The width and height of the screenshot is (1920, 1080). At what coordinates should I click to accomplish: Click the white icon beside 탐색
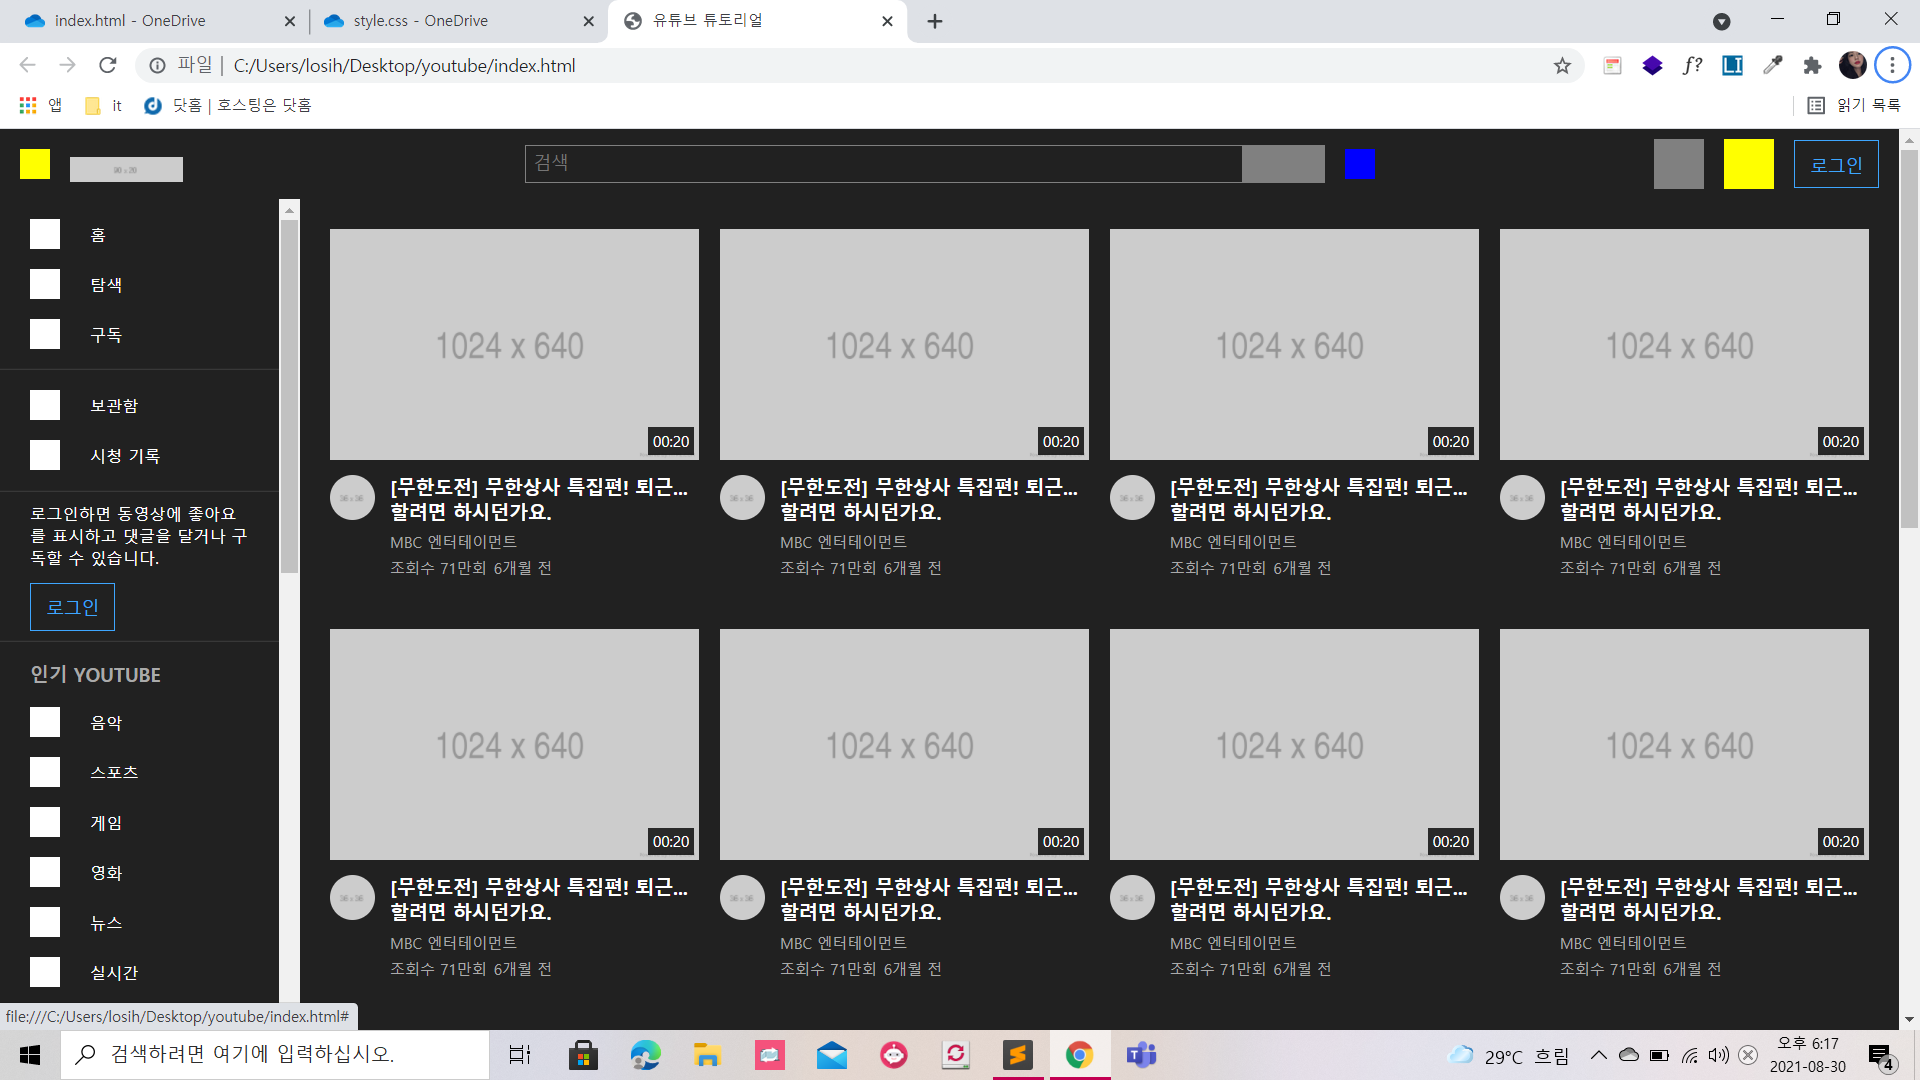(x=45, y=284)
